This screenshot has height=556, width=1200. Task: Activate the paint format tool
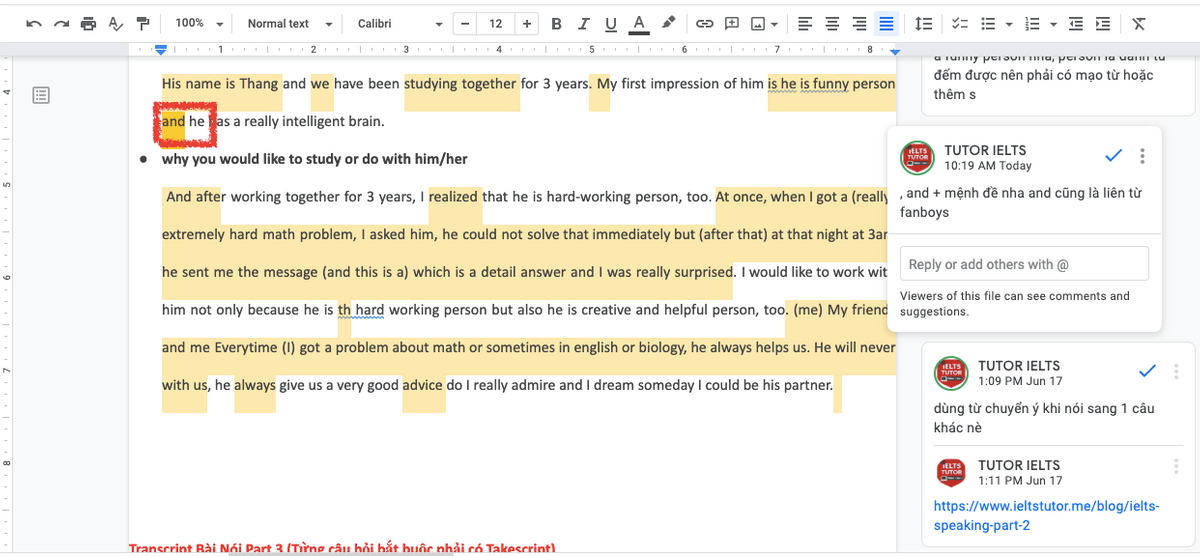143,23
